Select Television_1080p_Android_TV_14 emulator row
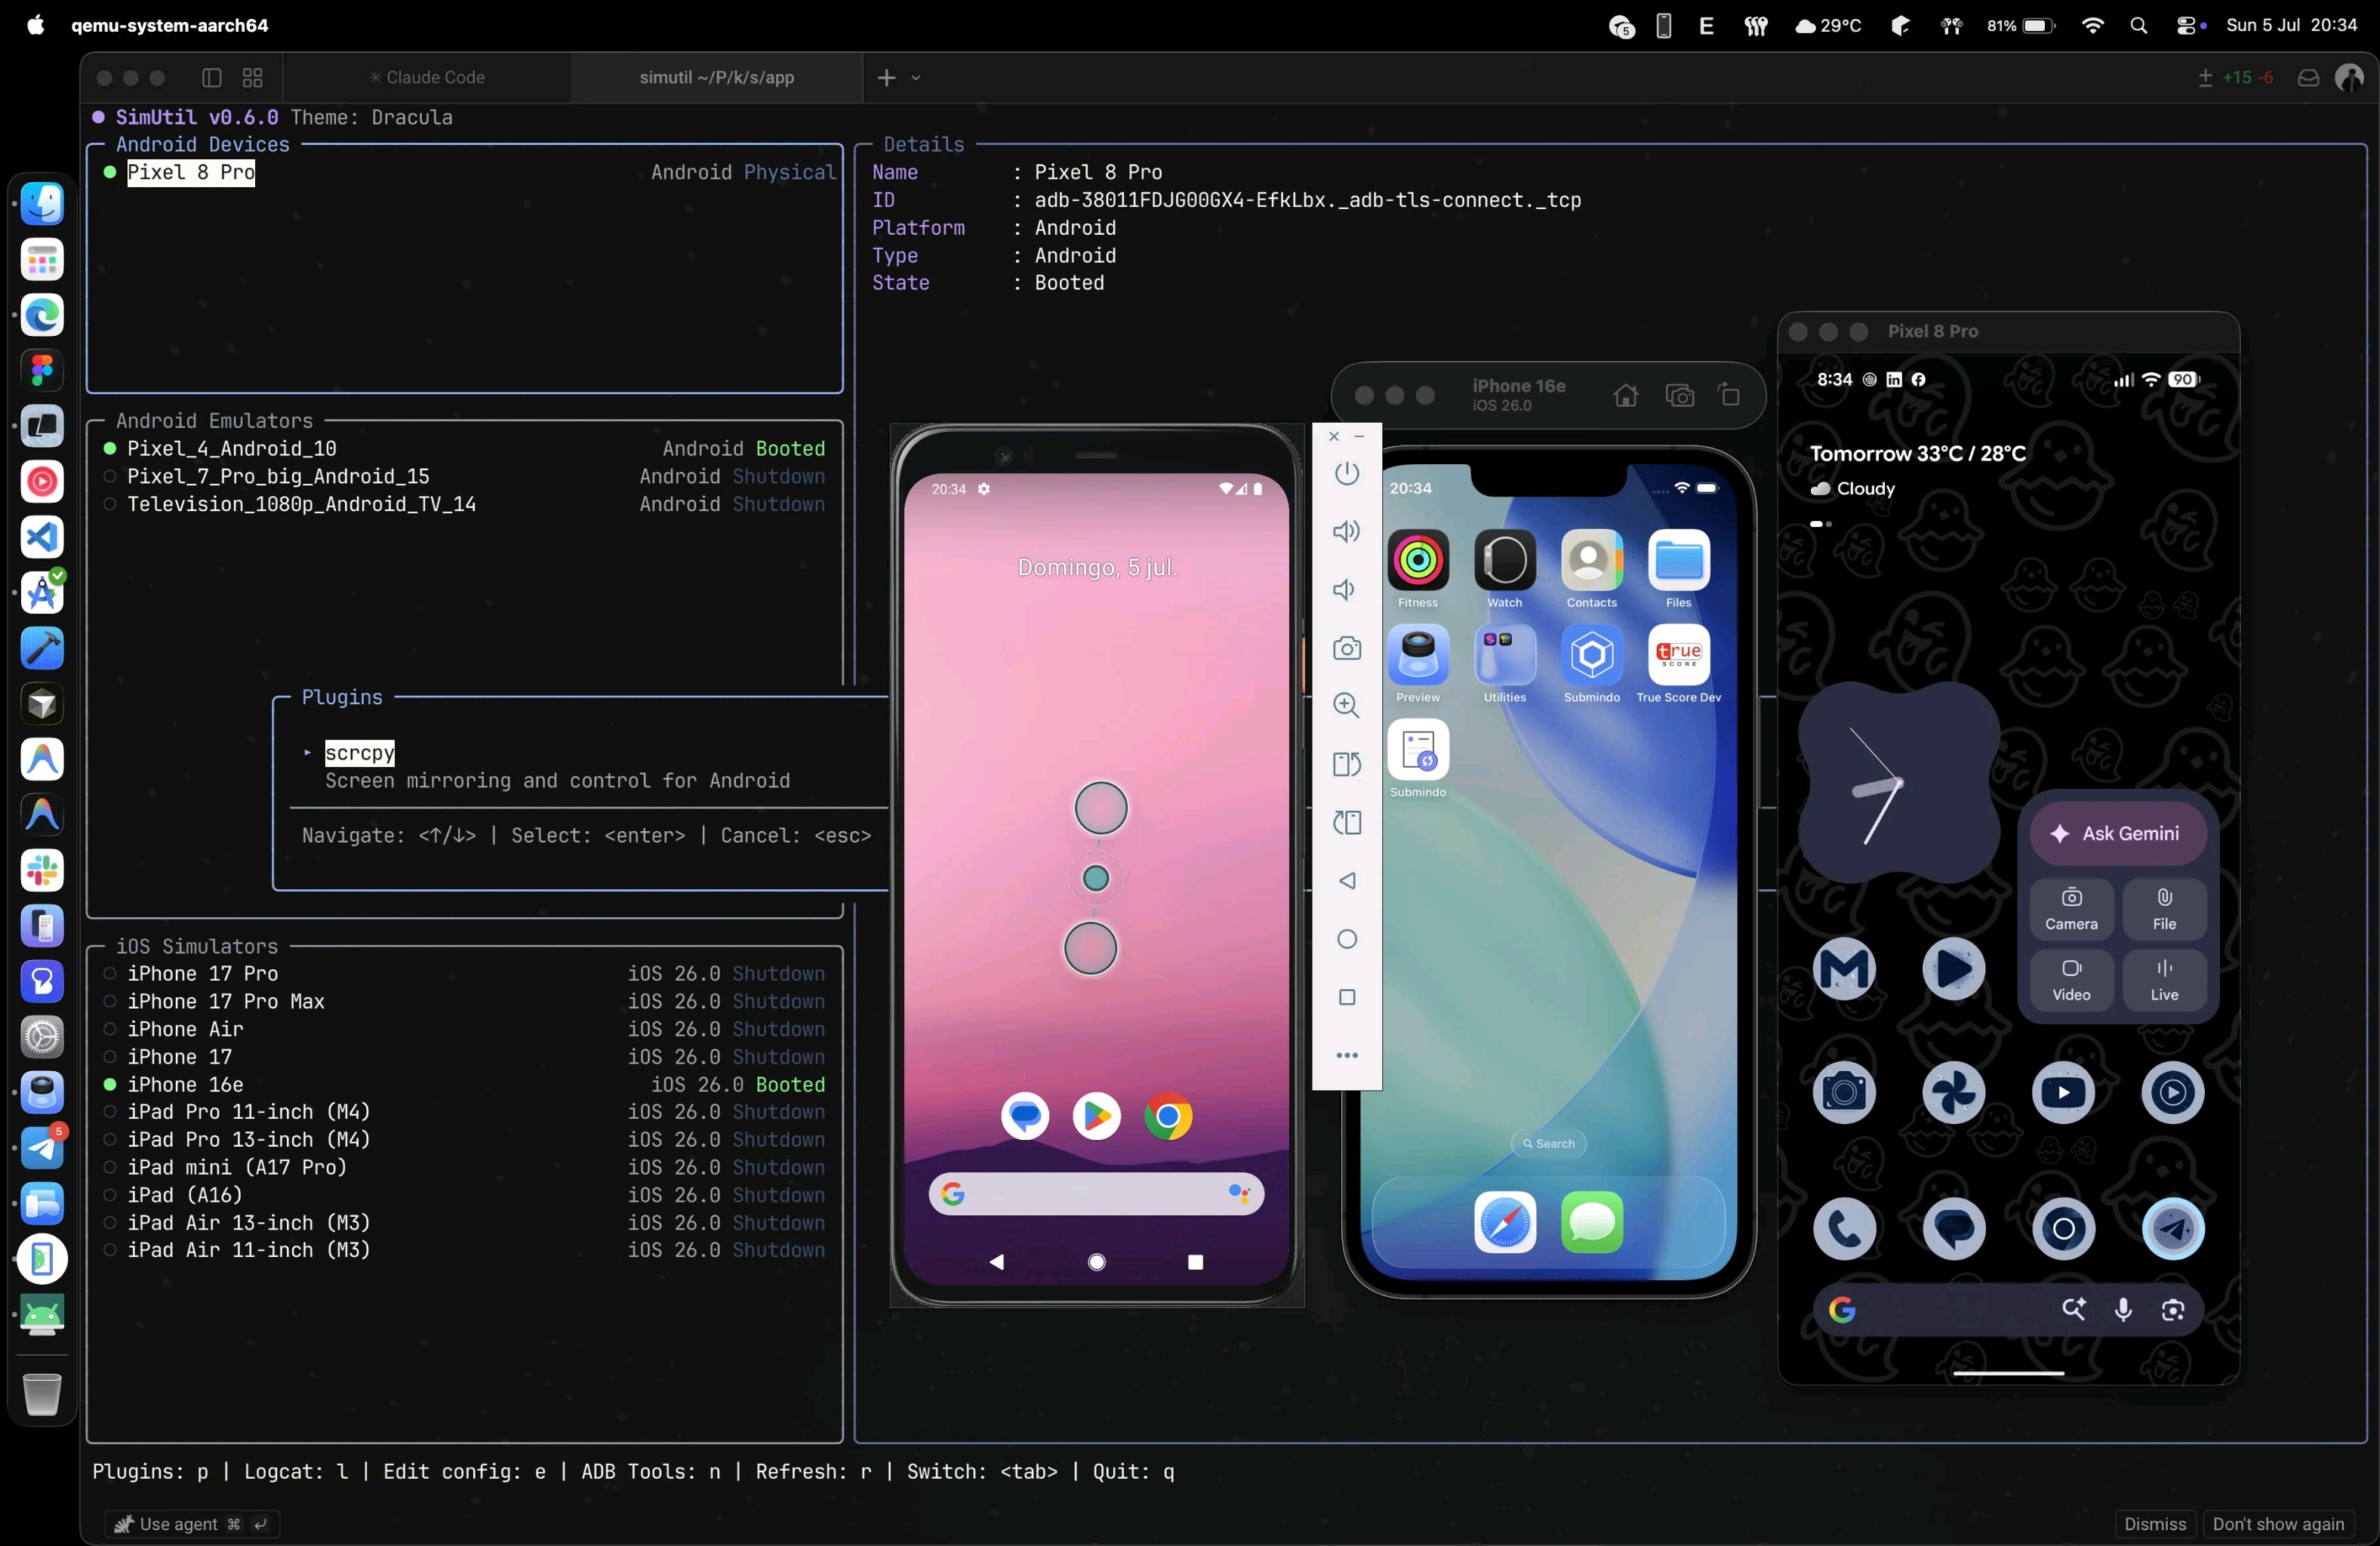 click(465, 505)
